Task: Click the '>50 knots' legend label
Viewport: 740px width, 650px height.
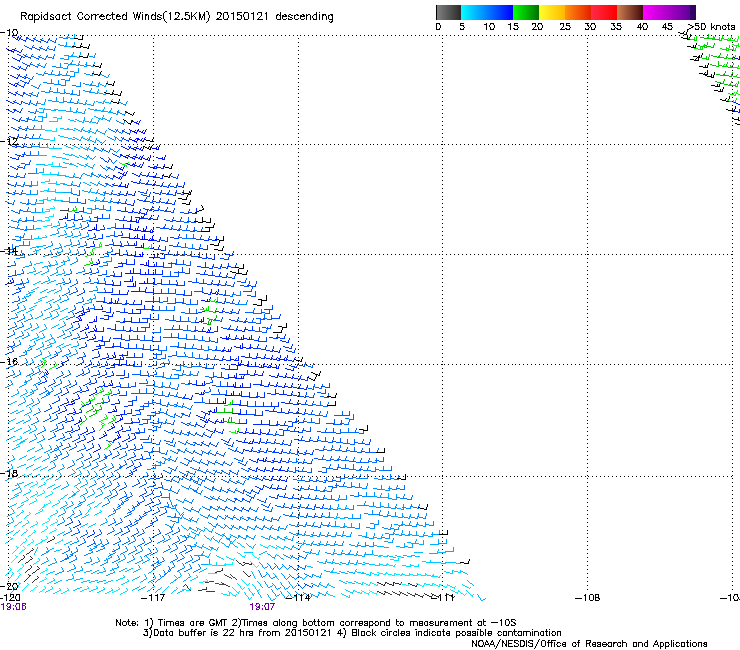Action: (x=711, y=27)
